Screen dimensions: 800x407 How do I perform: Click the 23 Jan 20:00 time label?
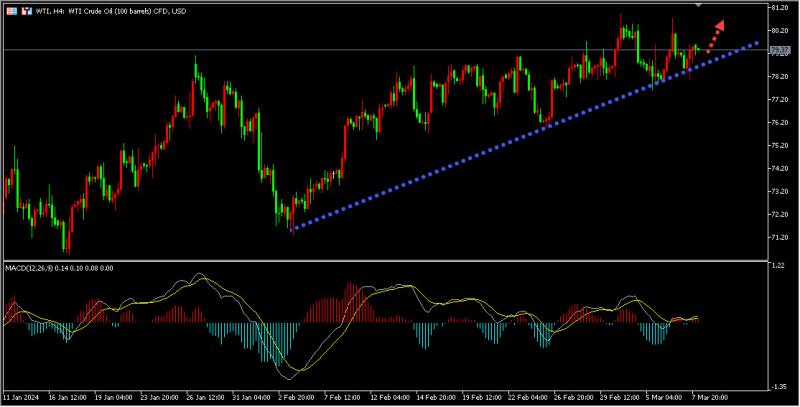point(160,397)
